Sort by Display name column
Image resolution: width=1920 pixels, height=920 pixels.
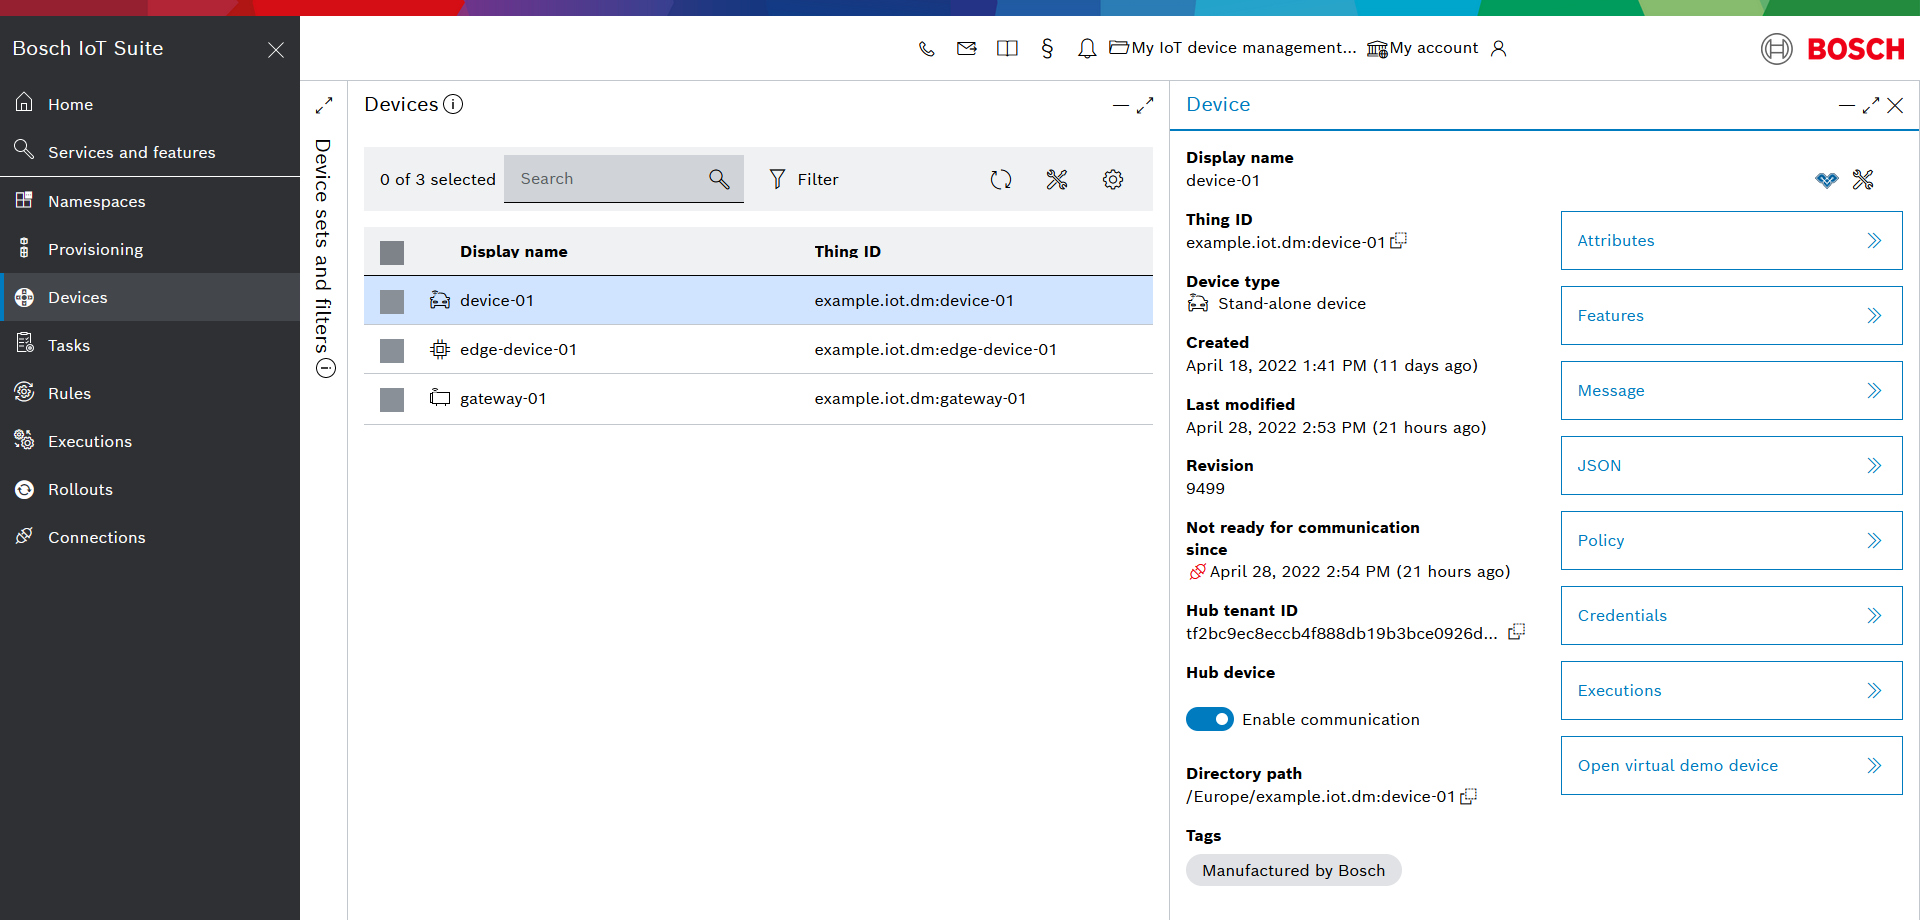pyautogui.click(x=513, y=252)
